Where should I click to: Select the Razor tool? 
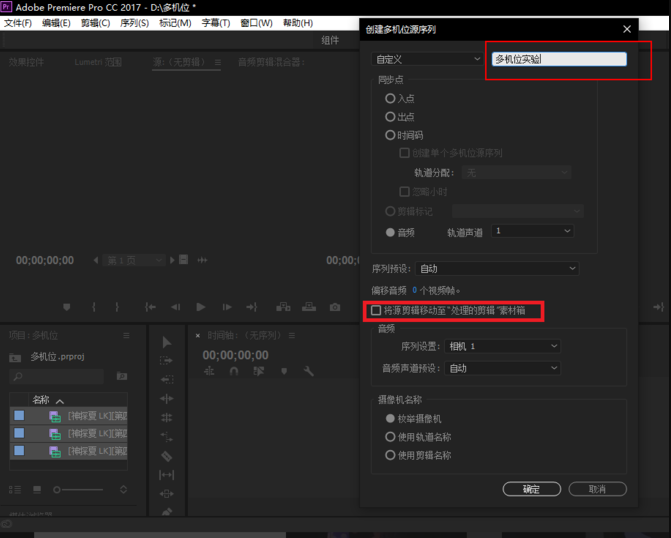166,456
